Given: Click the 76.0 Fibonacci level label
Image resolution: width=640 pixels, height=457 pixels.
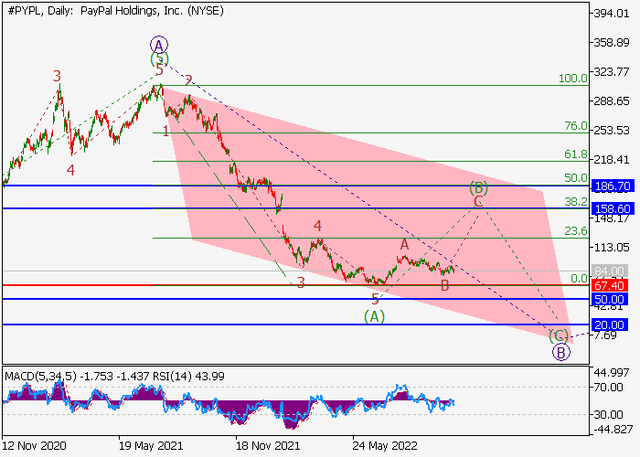Looking at the screenshot, I should [x=576, y=126].
